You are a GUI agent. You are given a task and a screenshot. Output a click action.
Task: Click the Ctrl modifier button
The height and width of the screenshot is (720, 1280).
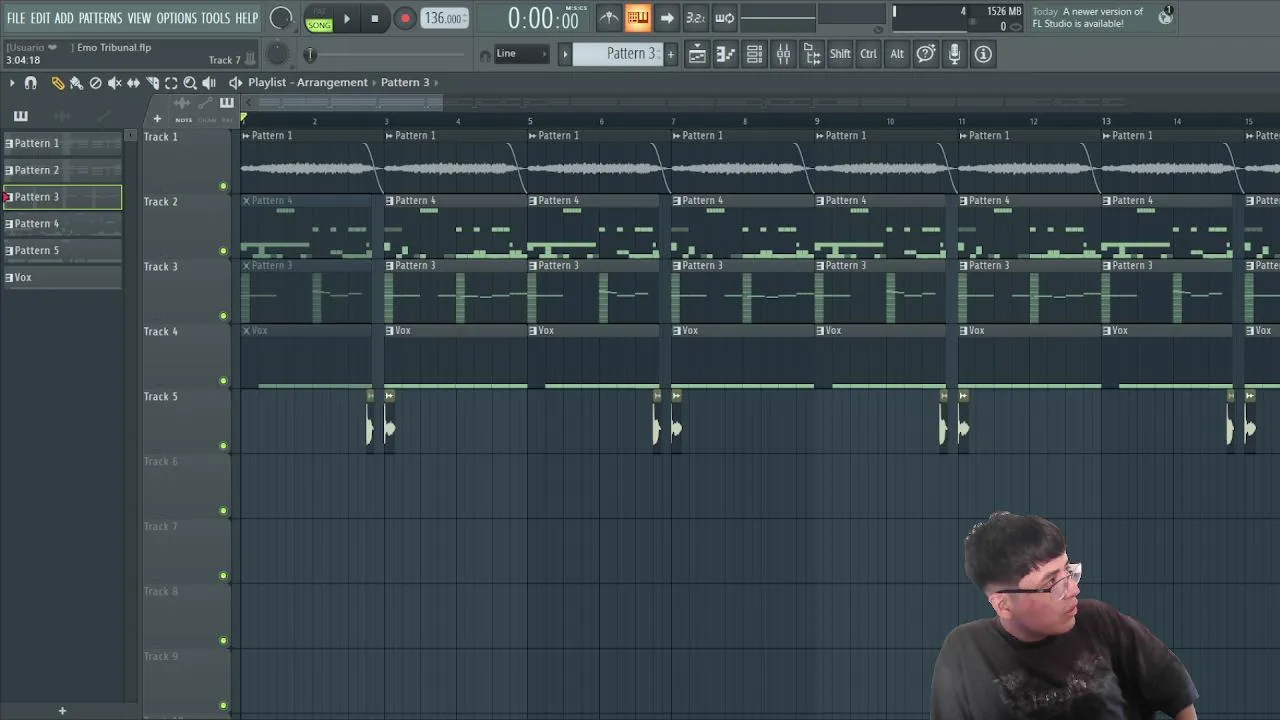(x=869, y=54)
